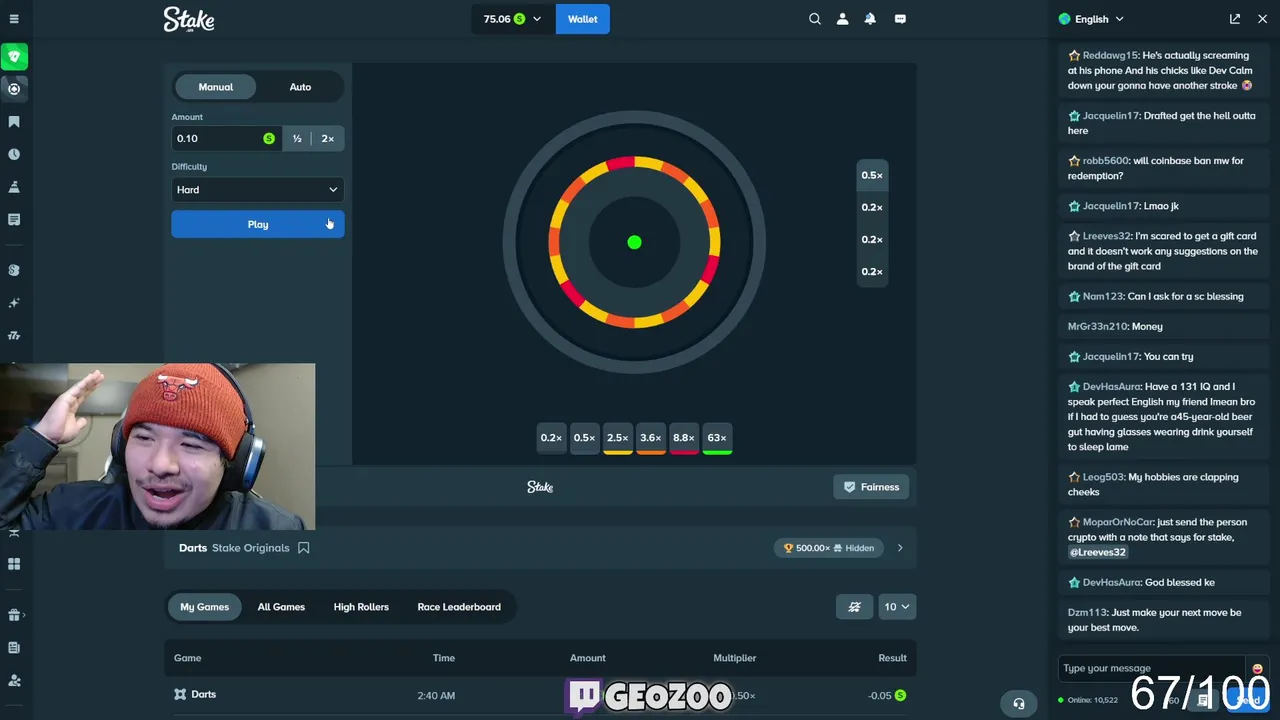1280x720 pixels.
Task: Open the user profile icon
Action: (842, 19)
